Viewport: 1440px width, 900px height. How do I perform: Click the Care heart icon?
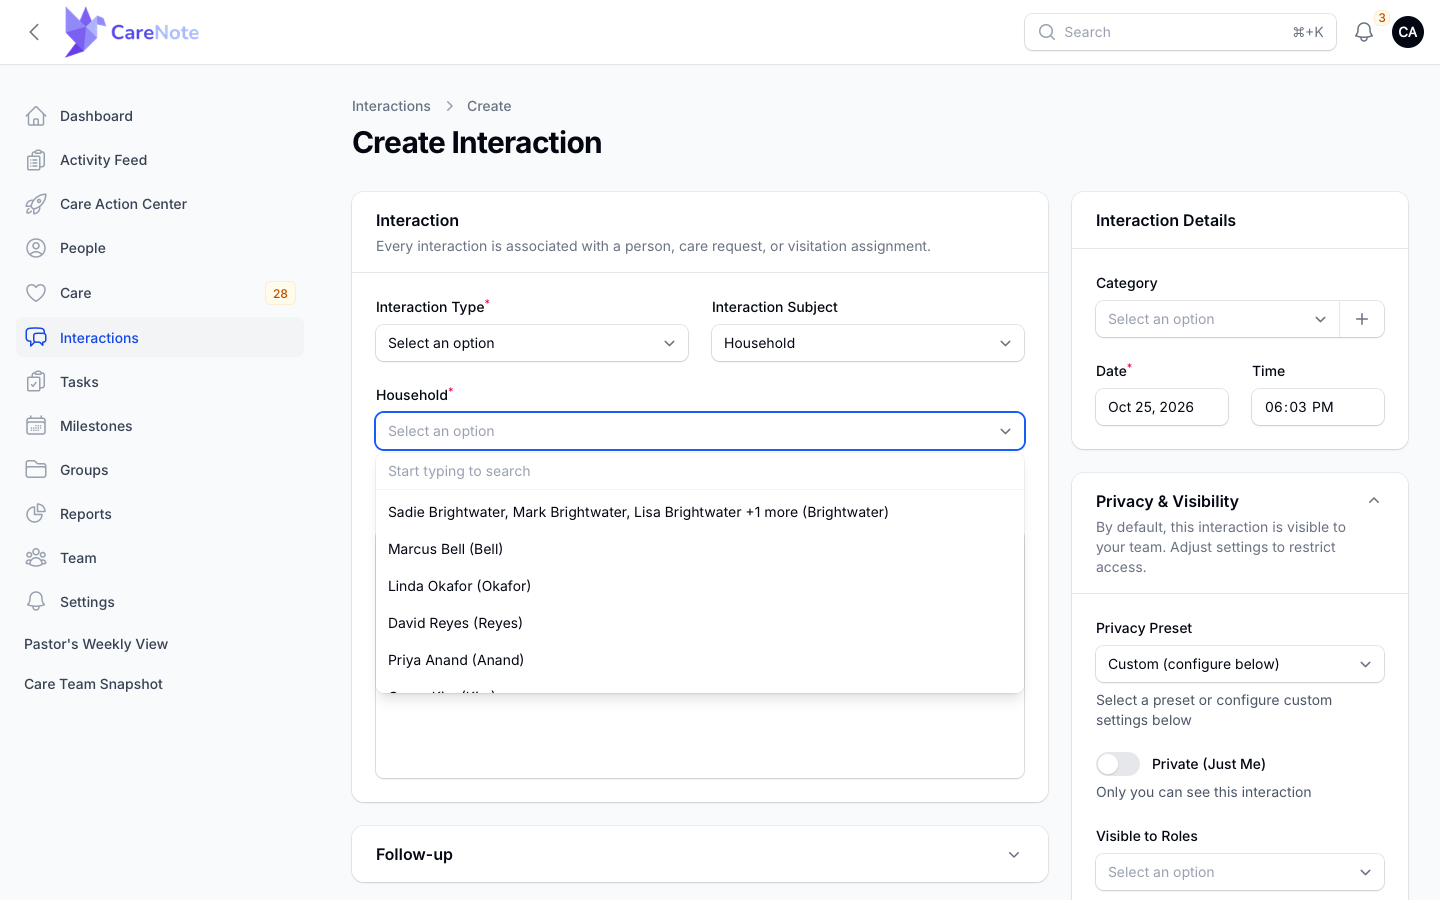click(x=36, y=293)
